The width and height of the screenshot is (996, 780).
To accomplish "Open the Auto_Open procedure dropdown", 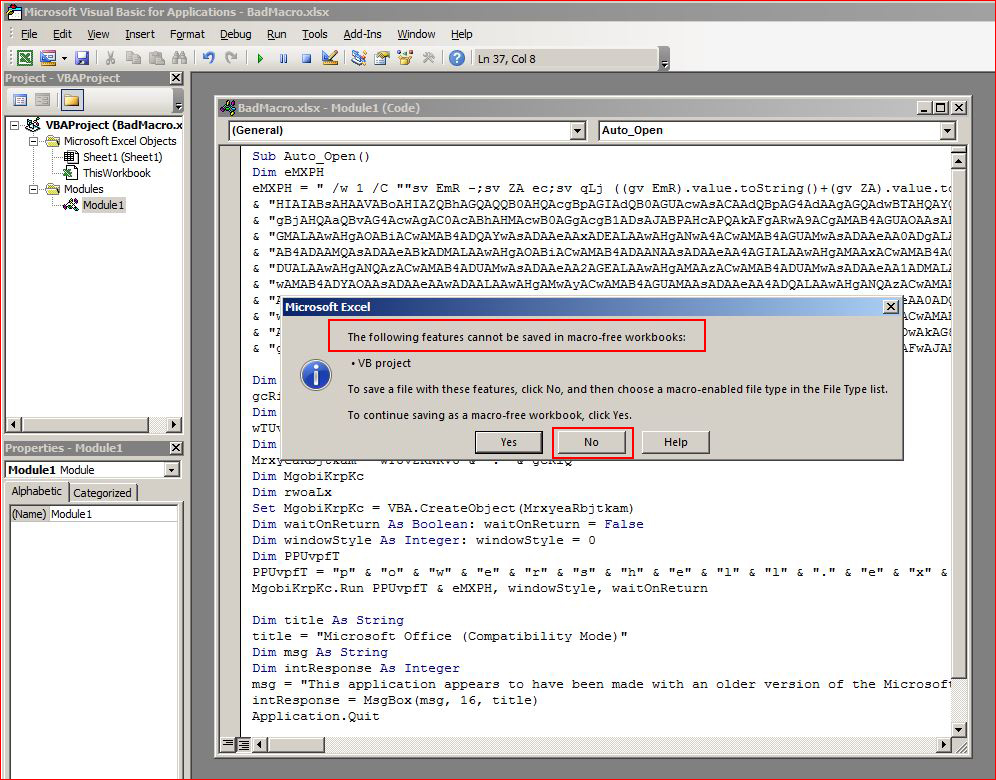I will click(948, 131).
